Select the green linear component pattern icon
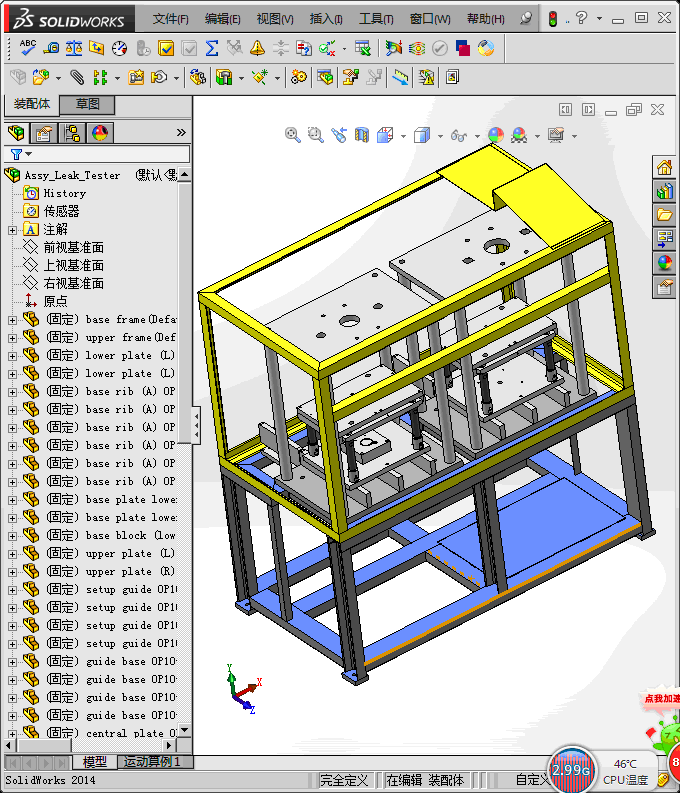The image size is (680, 793). click(x=101, y=77)
